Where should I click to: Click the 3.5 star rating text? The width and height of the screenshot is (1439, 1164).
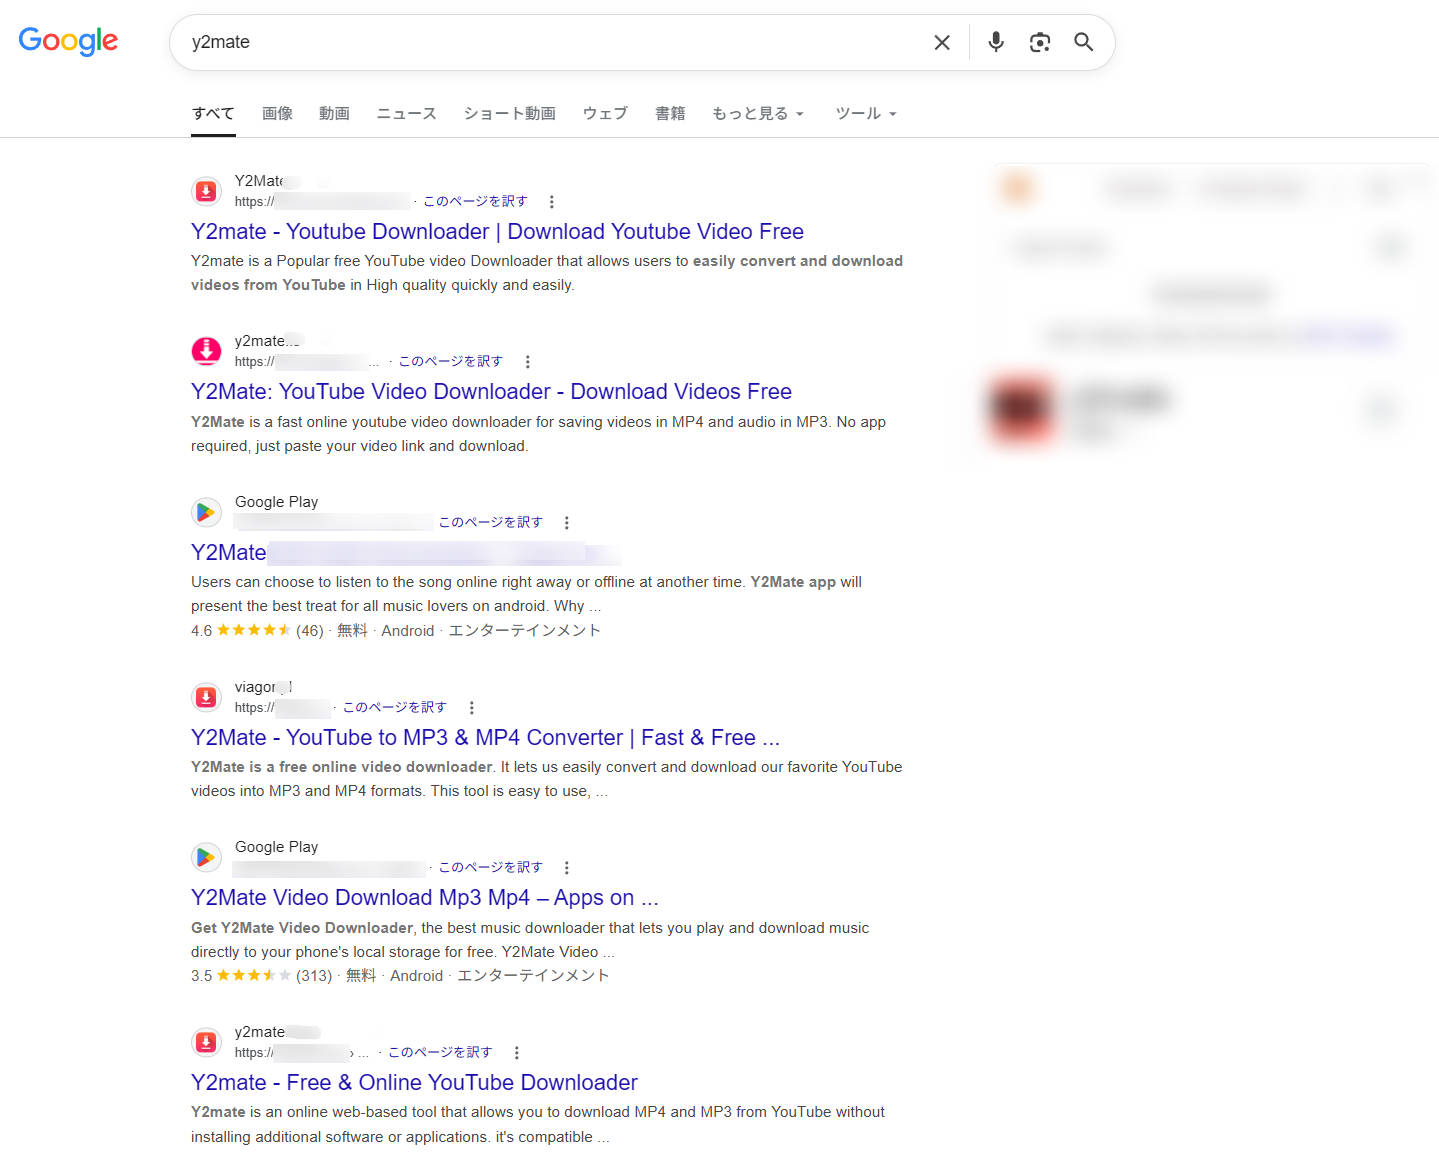(201, 976)
